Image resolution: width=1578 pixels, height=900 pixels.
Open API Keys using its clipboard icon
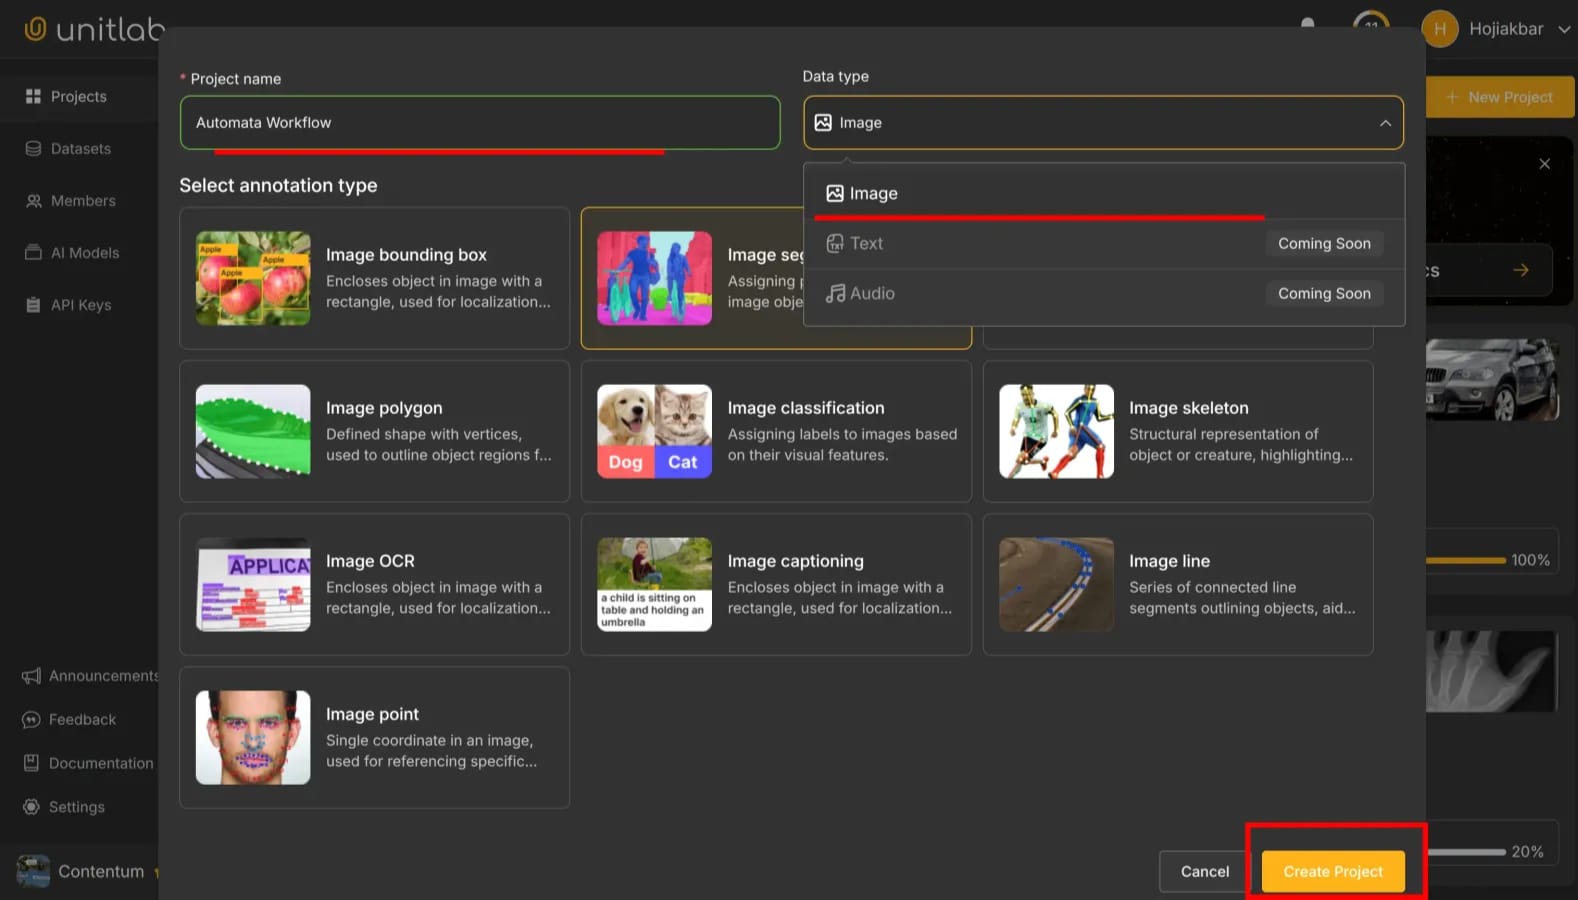click(33, 305)
